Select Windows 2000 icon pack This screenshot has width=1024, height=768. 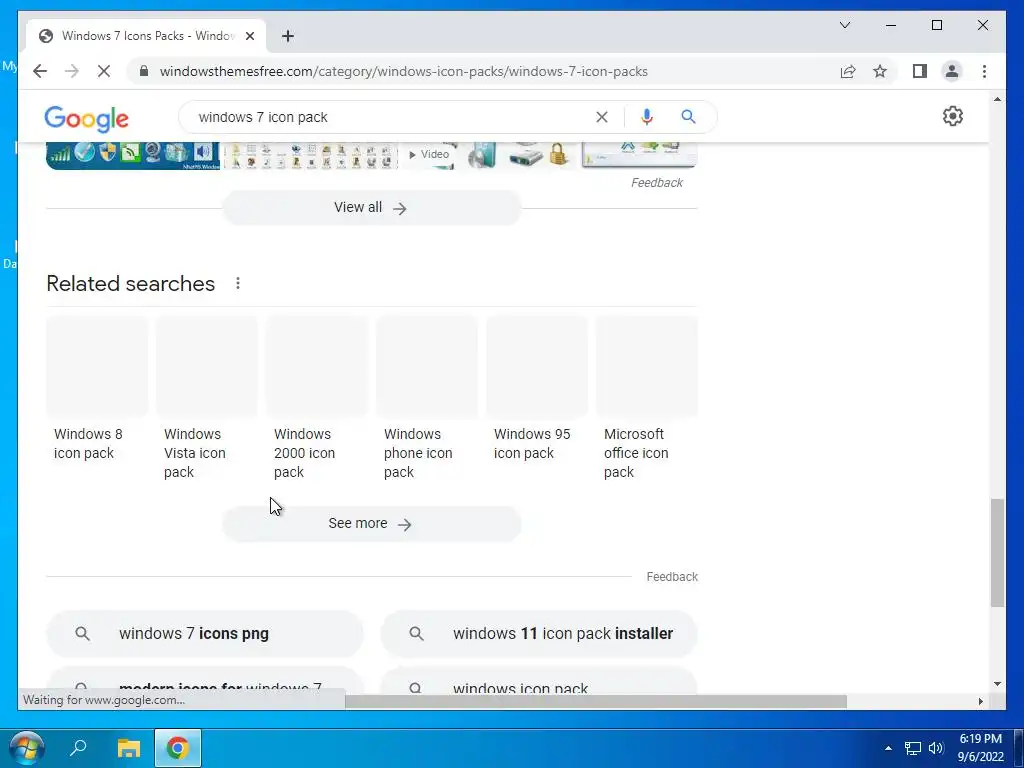point(317,399)
